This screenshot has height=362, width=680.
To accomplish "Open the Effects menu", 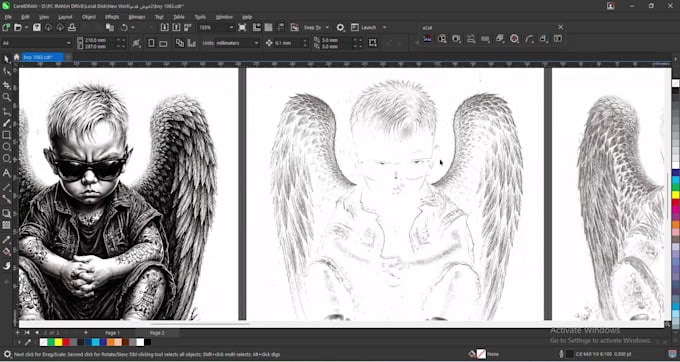I will [x=112, y=17].
